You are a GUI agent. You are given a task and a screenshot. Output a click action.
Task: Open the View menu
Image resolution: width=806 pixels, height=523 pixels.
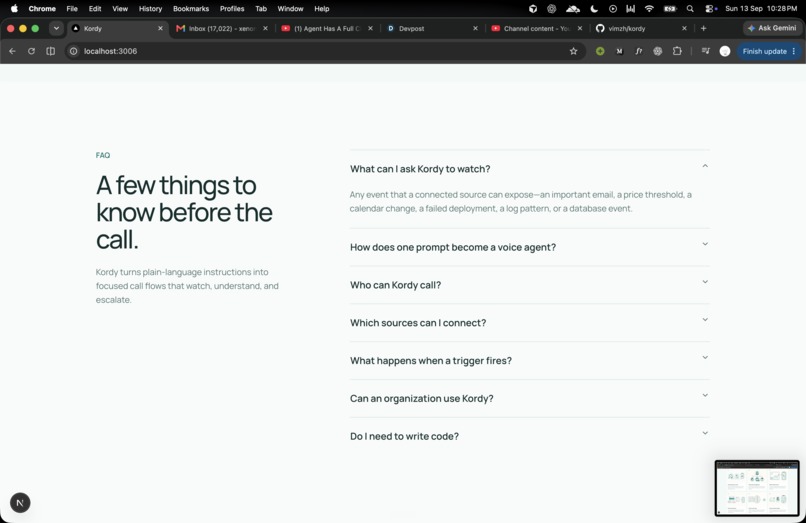[x=120, y=9]
